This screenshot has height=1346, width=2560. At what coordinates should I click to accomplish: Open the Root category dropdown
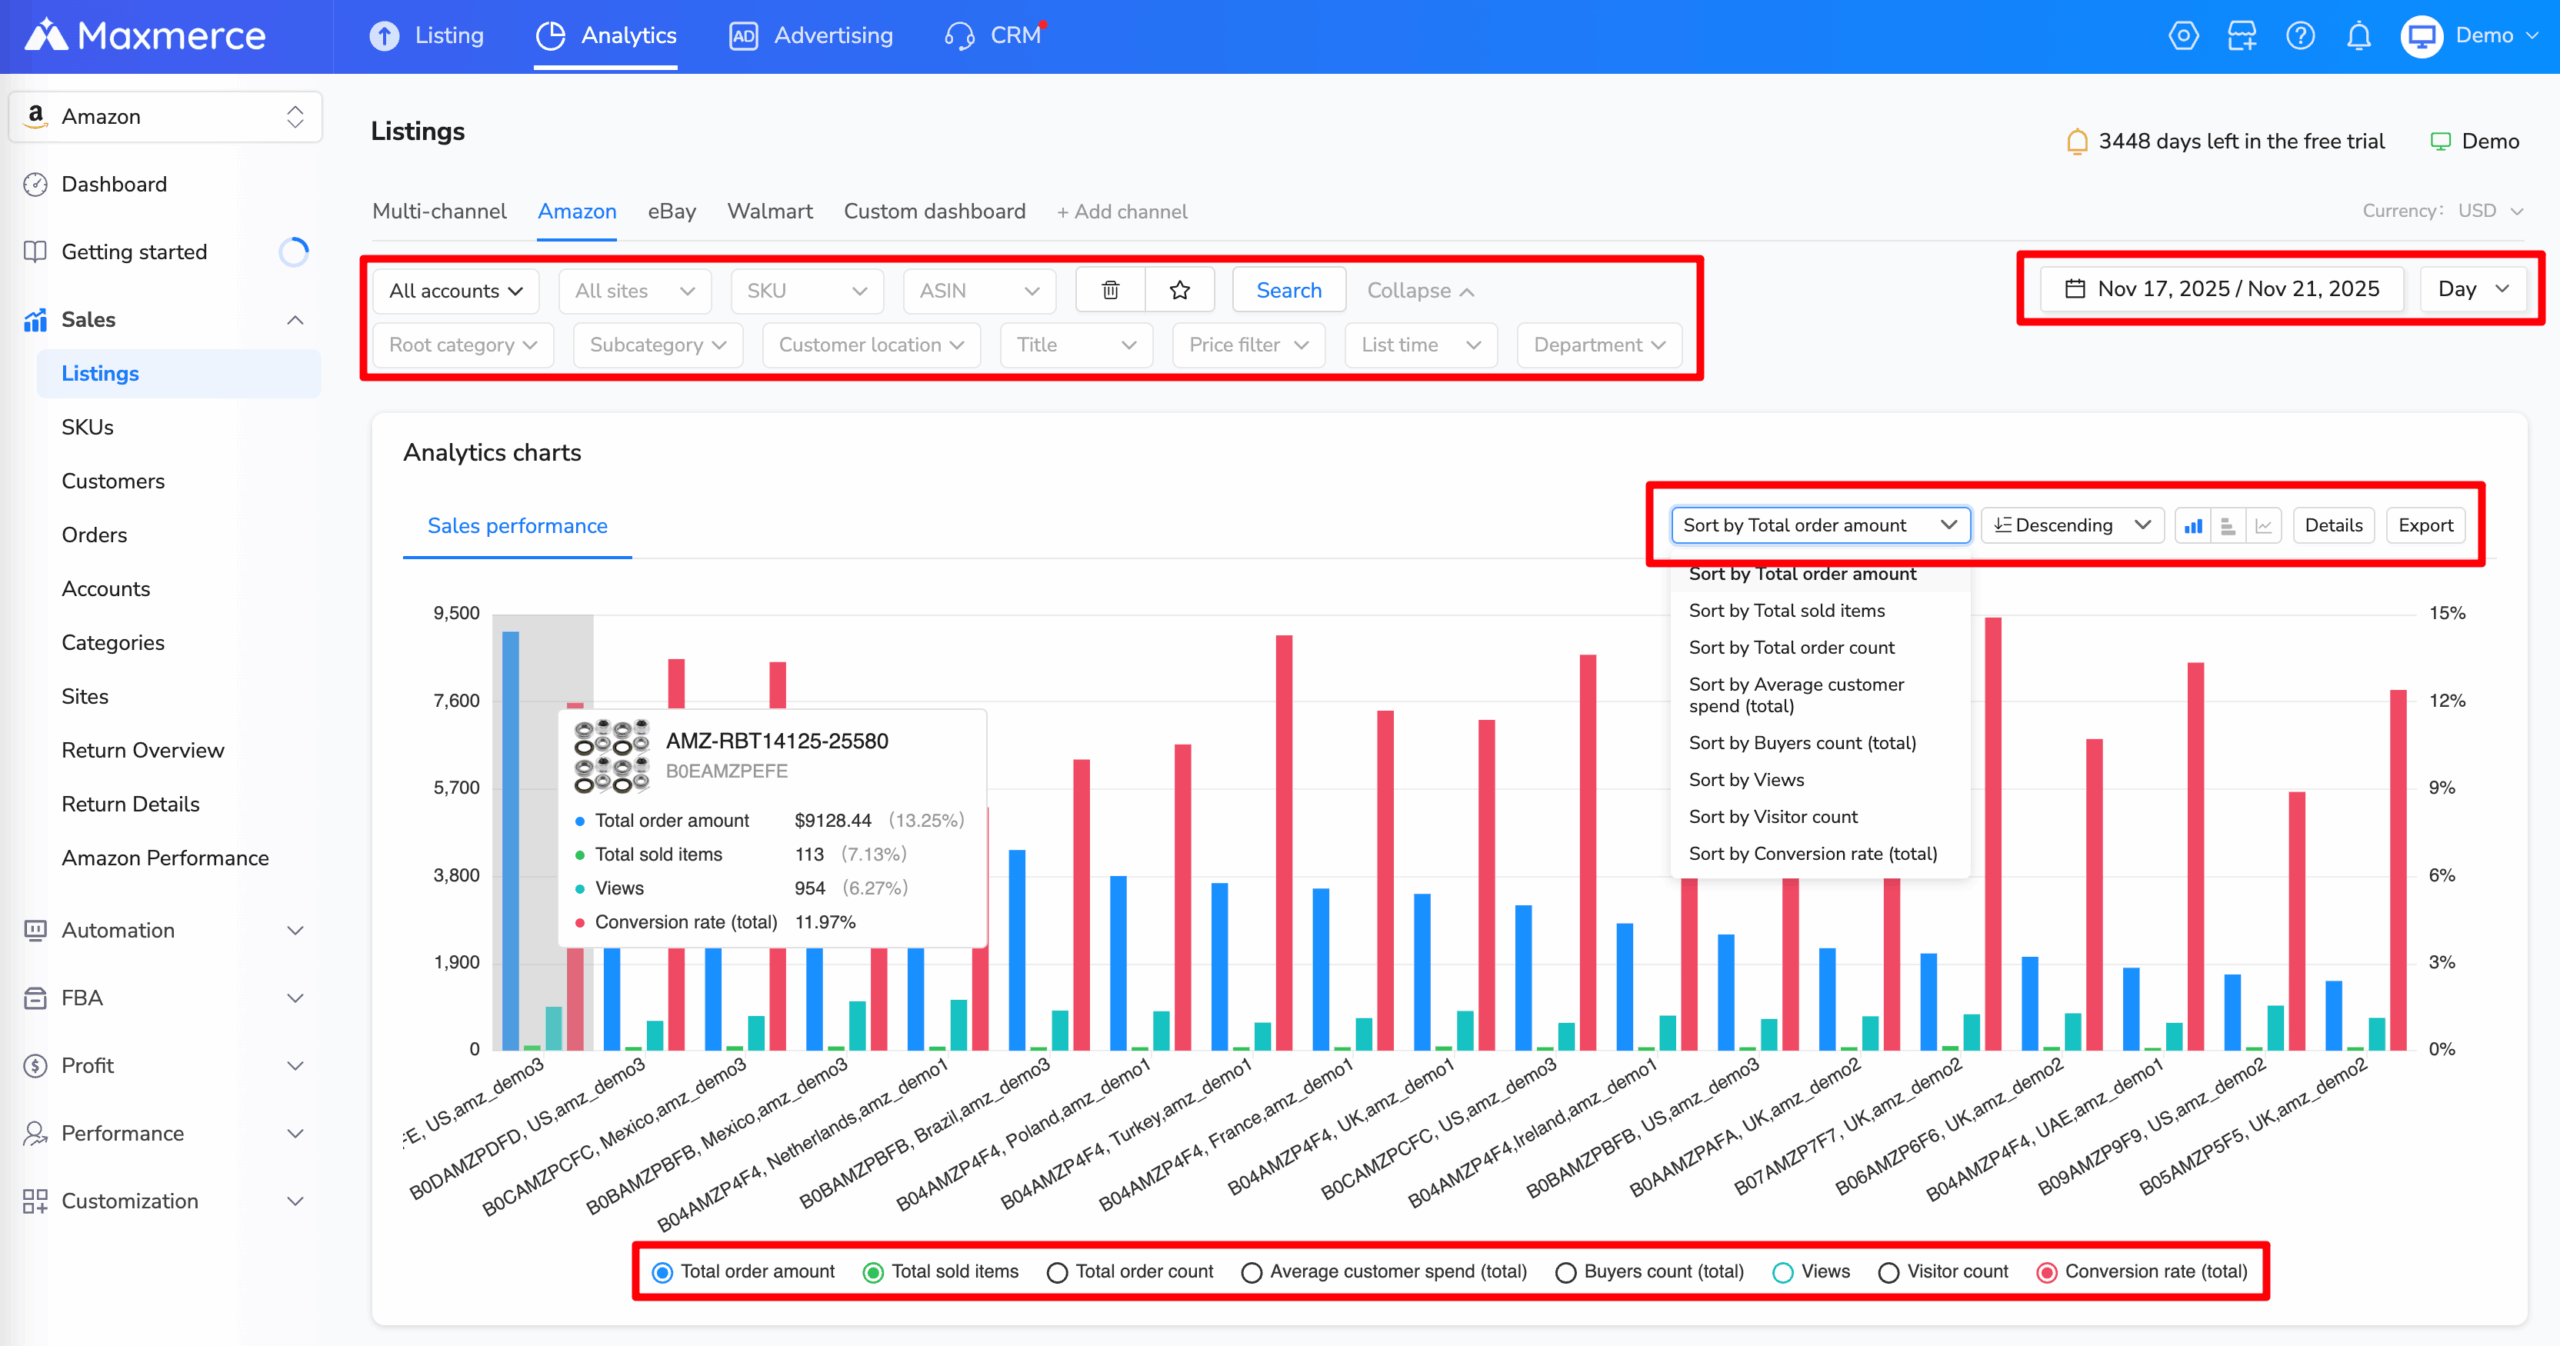pos(463,344)
